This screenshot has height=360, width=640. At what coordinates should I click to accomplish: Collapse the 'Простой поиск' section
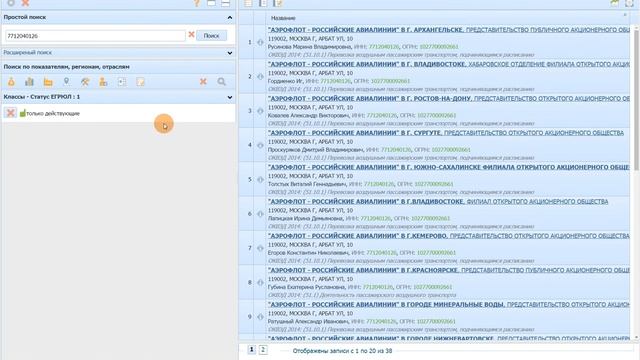(230, 18)
